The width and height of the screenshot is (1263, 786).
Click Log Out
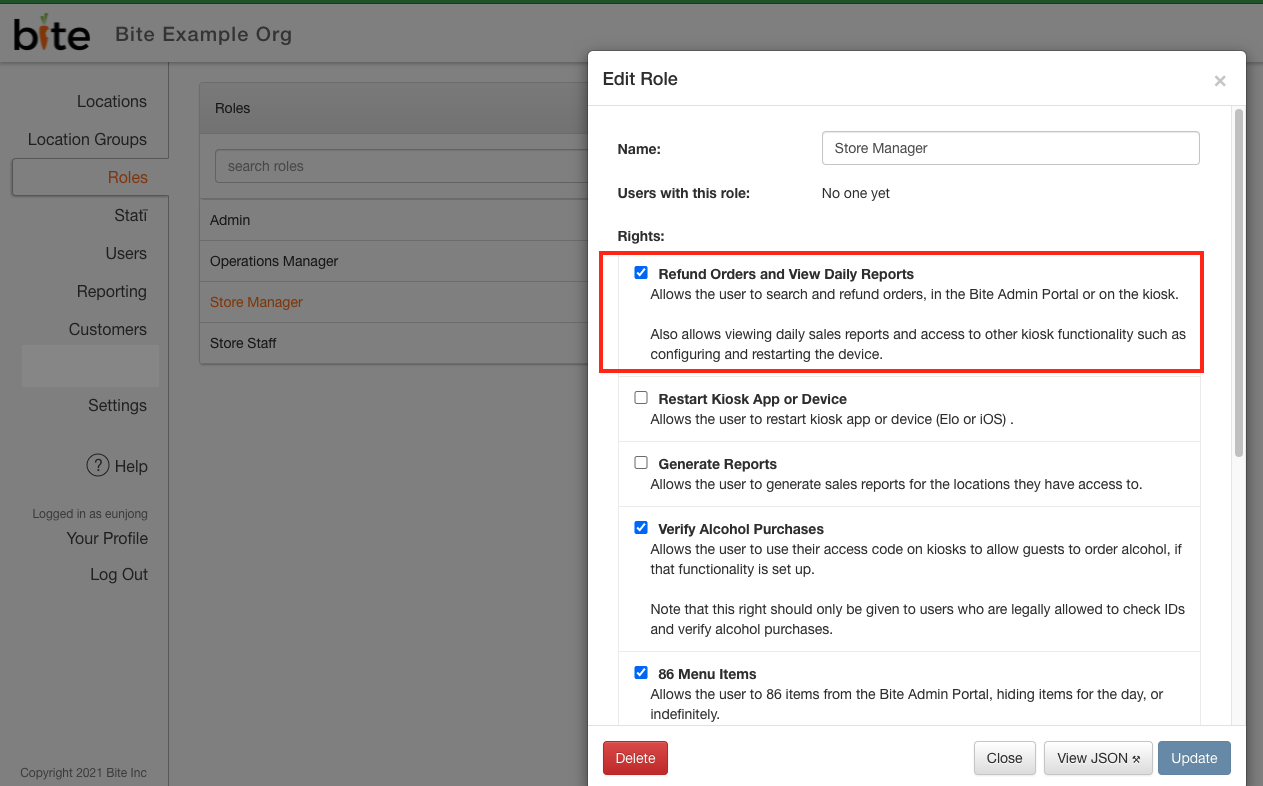tap(119, 574)
